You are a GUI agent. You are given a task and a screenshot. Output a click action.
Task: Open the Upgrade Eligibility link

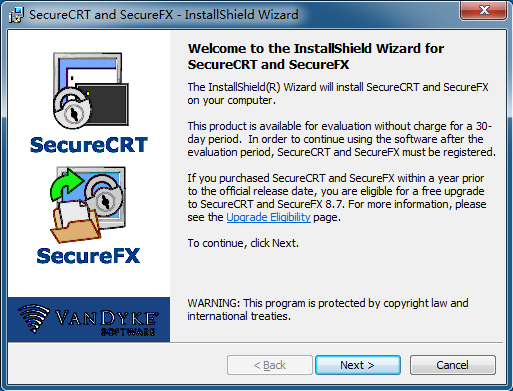268,217
